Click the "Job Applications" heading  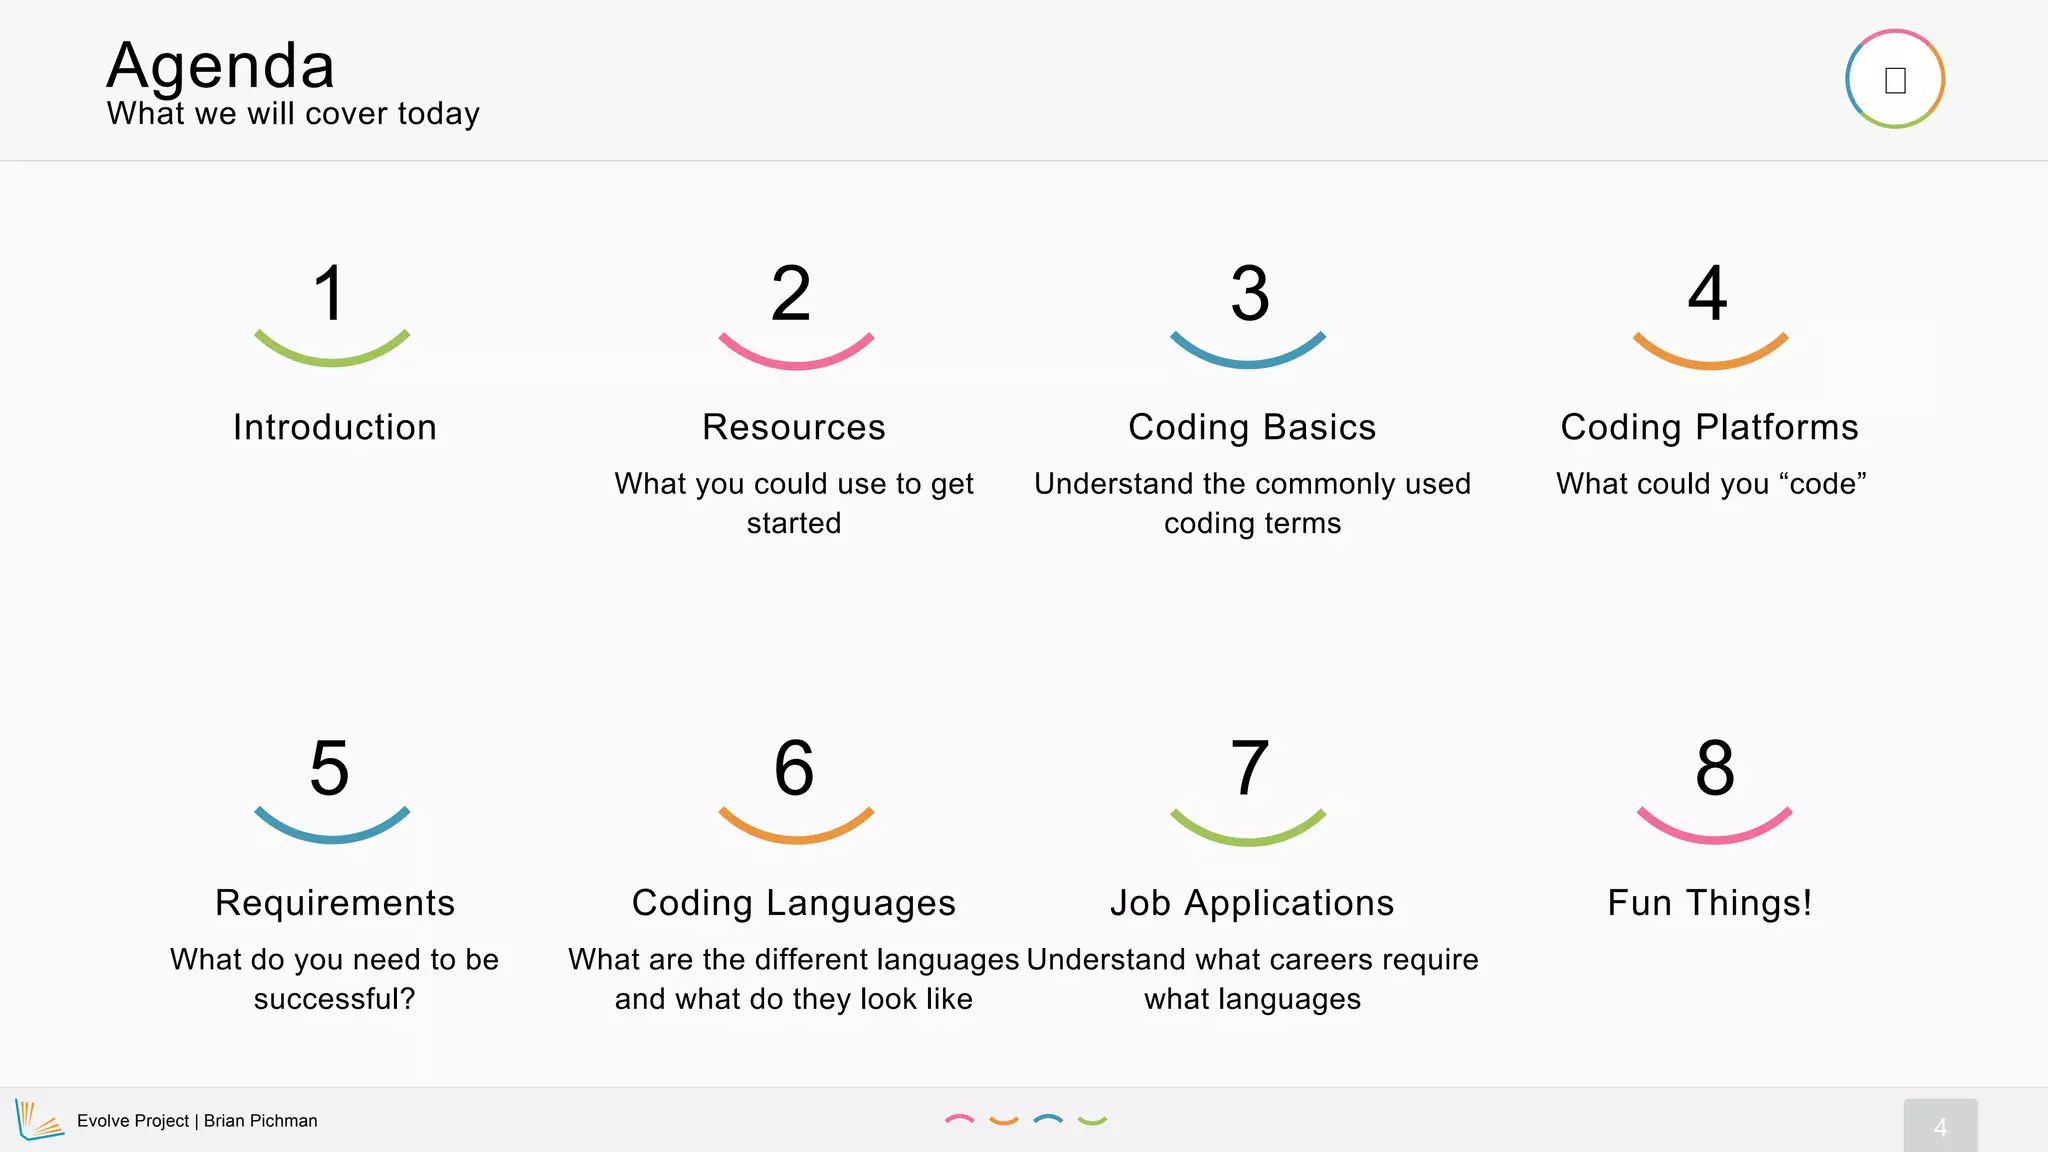click(1252, 903)
